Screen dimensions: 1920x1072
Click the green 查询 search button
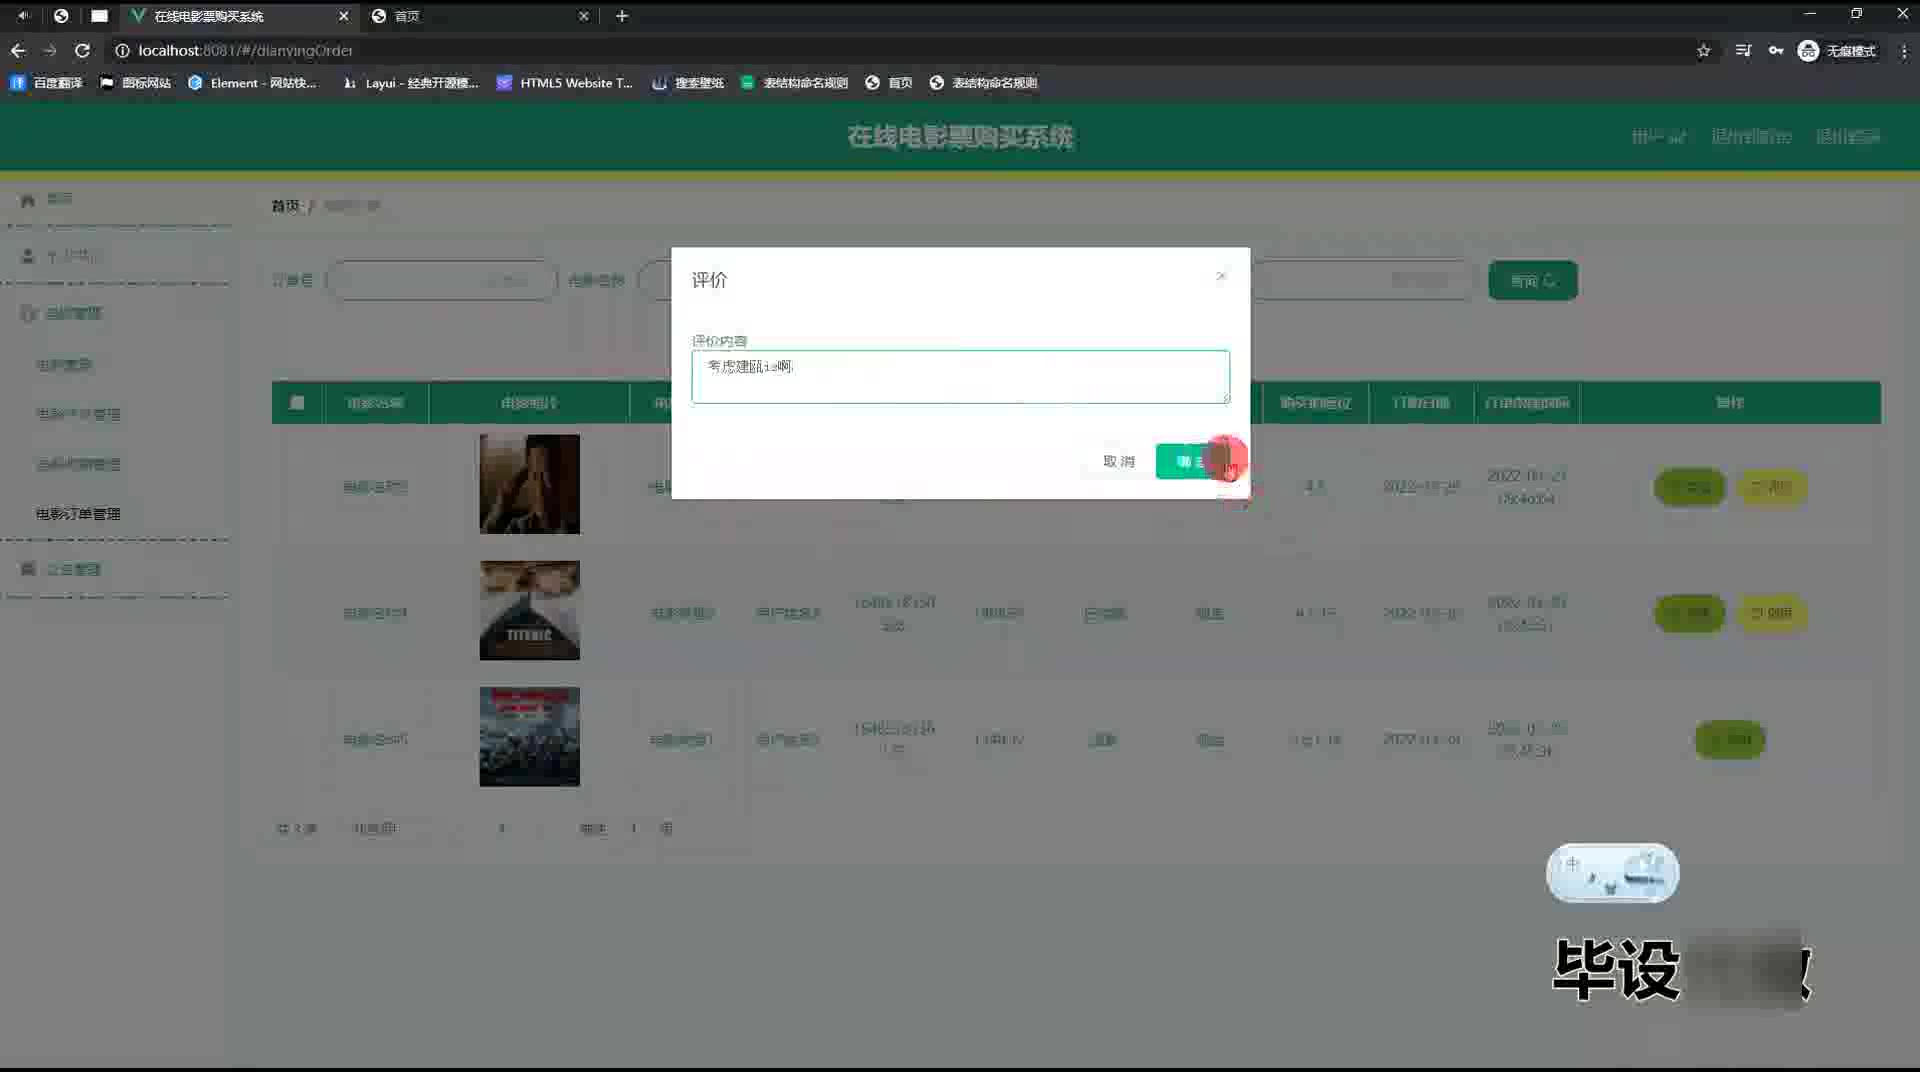(x=1532, y=281)
